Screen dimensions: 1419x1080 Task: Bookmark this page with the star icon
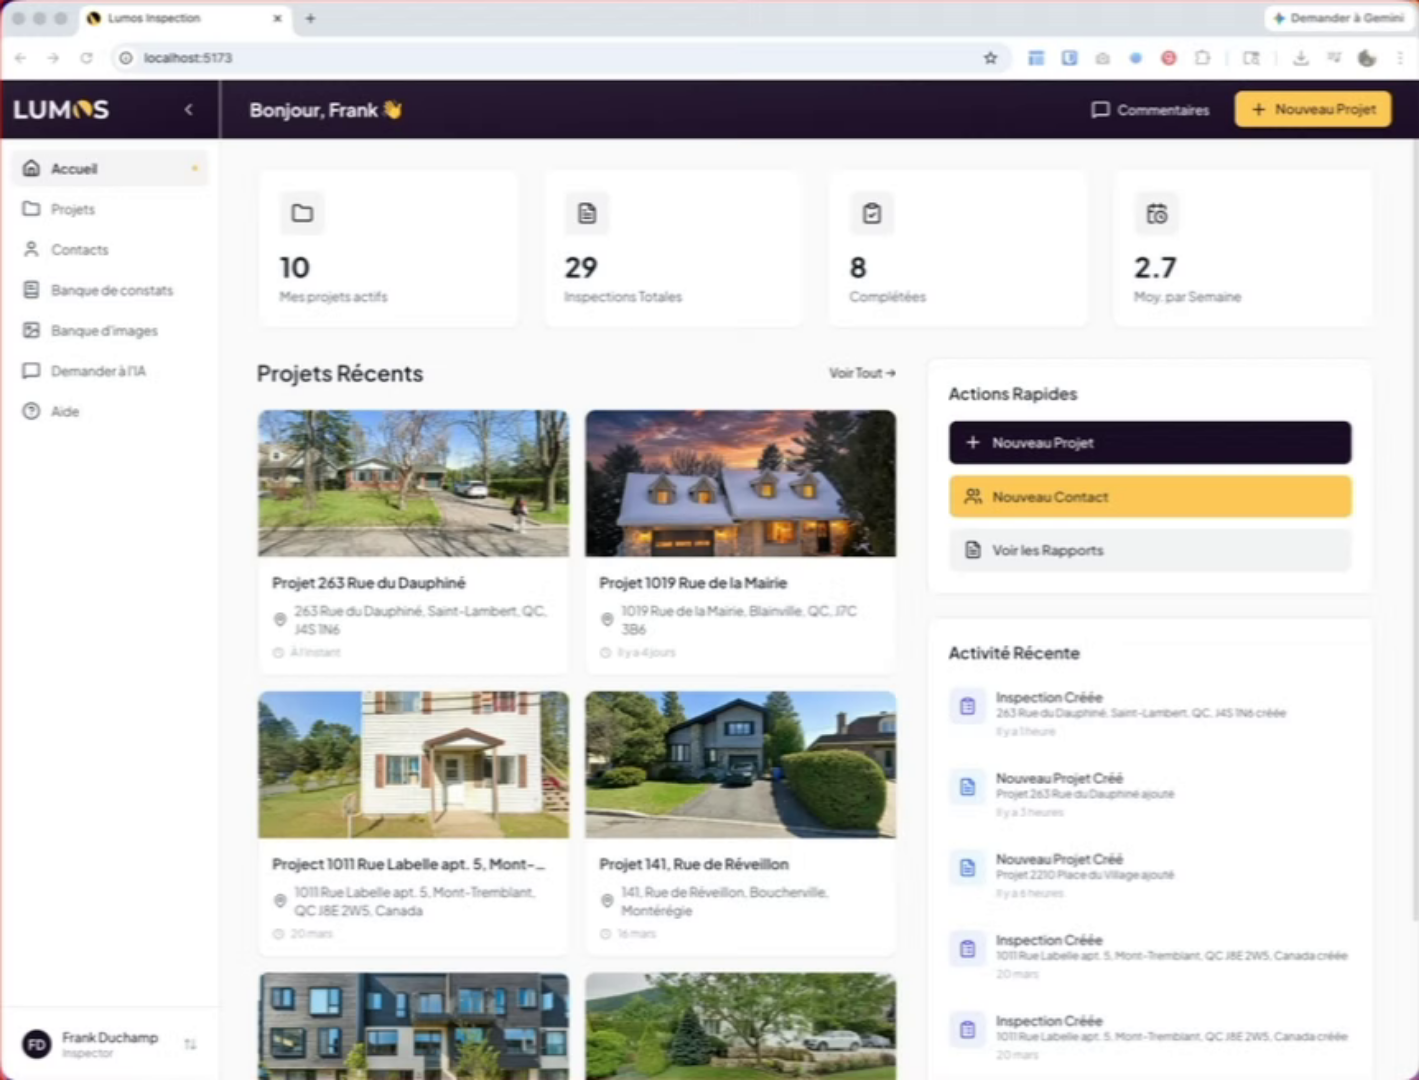pos(990,58)
